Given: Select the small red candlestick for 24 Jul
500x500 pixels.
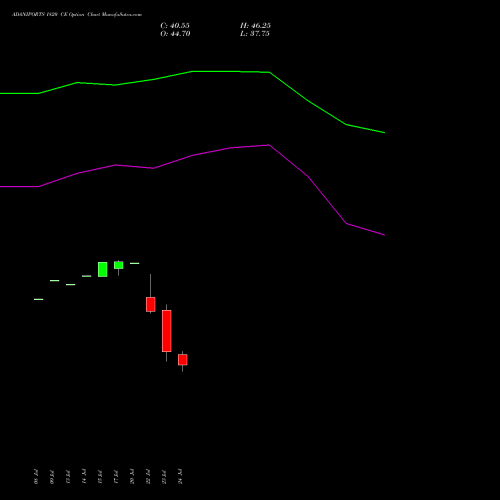Looking at the screenshot, I should [x=183, y=360].
